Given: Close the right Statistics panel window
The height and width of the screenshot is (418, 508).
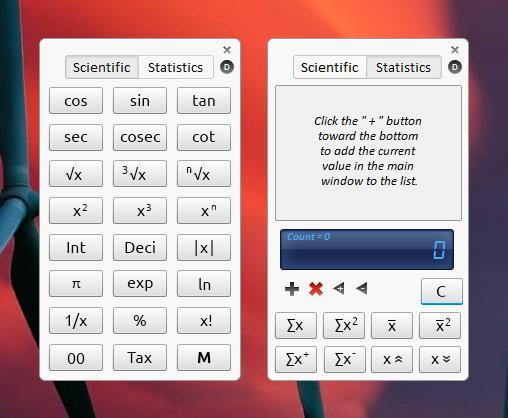Looking at the screenshot, I should click(x=455, y=50).
